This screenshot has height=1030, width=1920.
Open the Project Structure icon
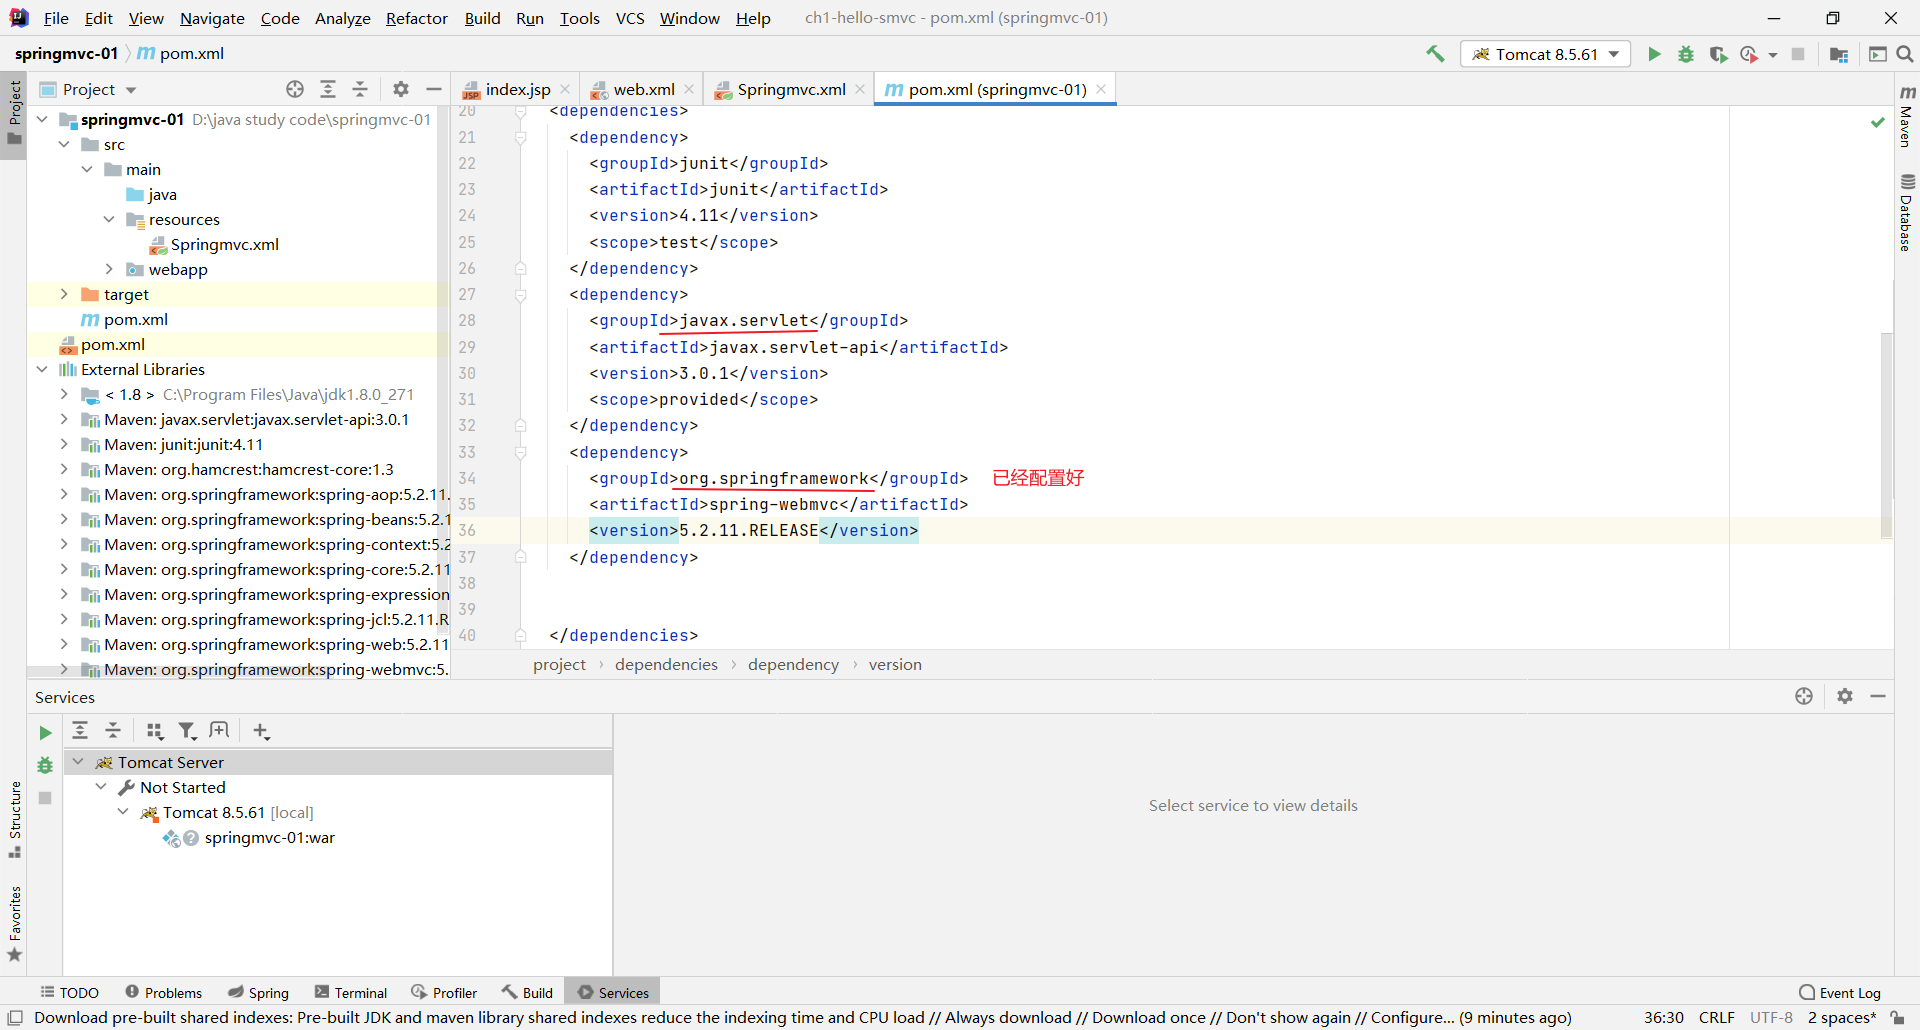click(x=1839, y=54)
